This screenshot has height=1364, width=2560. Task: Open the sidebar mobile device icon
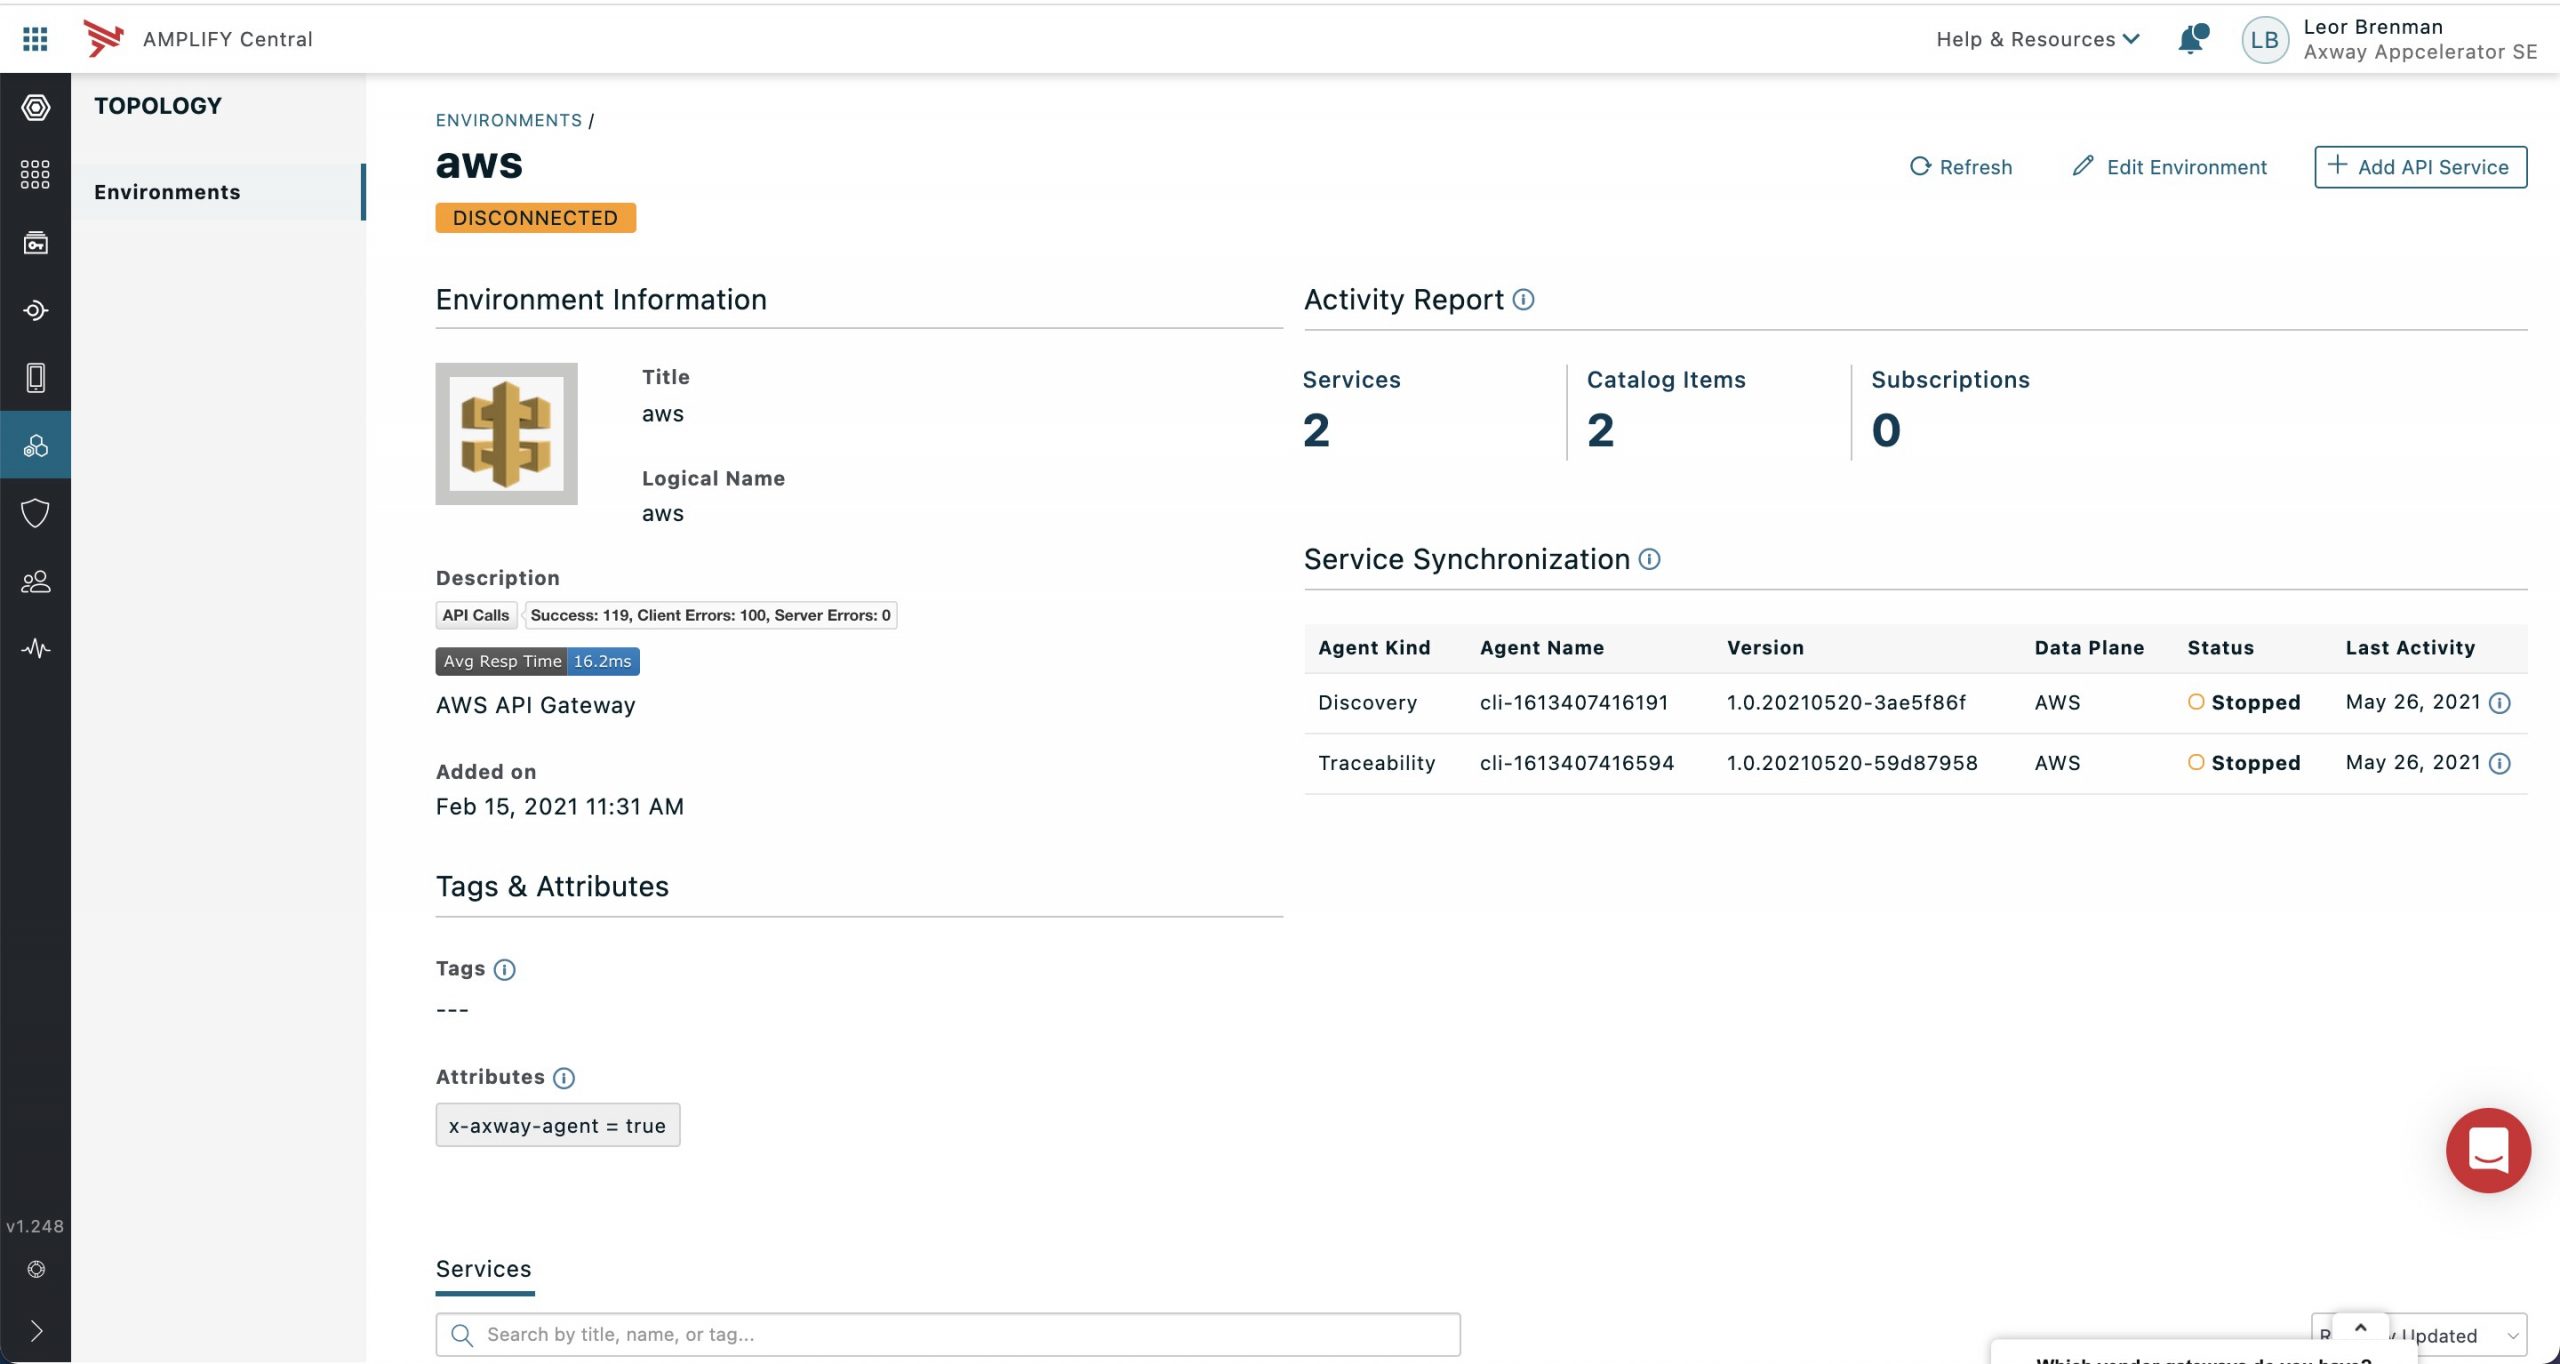pos(36,377)
